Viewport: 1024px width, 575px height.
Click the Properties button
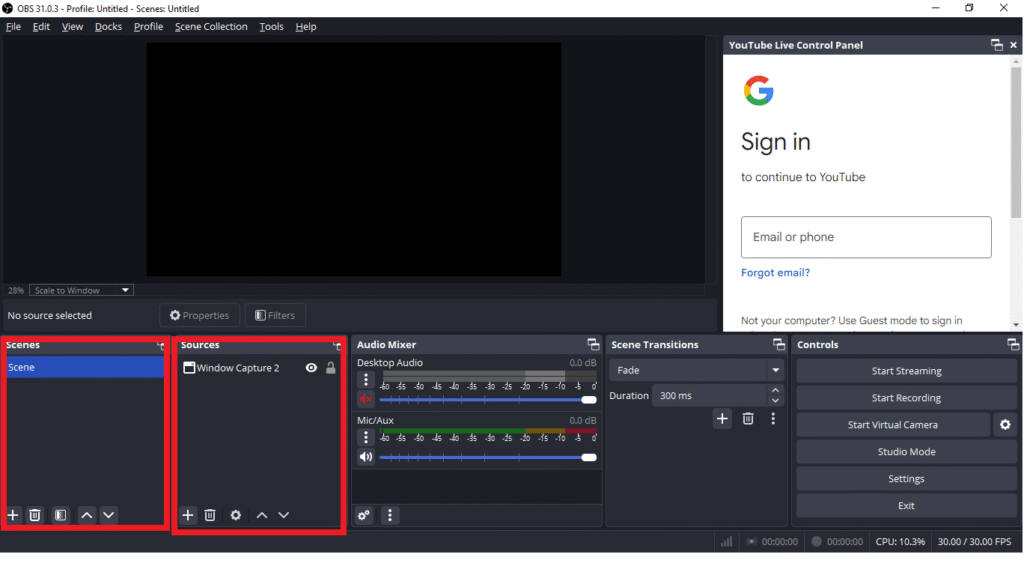pos(200,316)
